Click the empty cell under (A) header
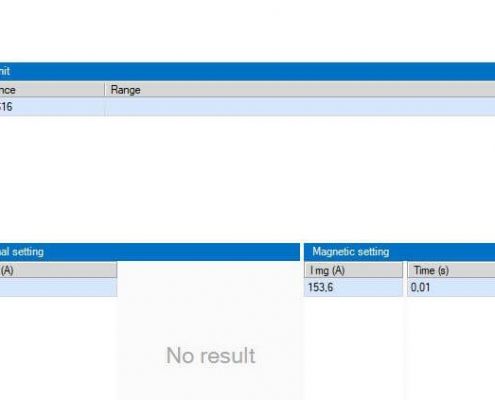Screen dimensions: 495x400 tap(58, 287)
